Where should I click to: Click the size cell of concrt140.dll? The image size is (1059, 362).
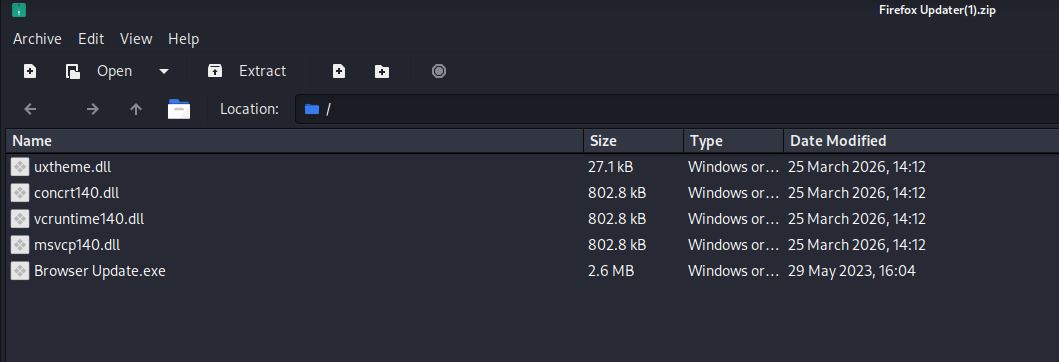click(x=617, y=193)
